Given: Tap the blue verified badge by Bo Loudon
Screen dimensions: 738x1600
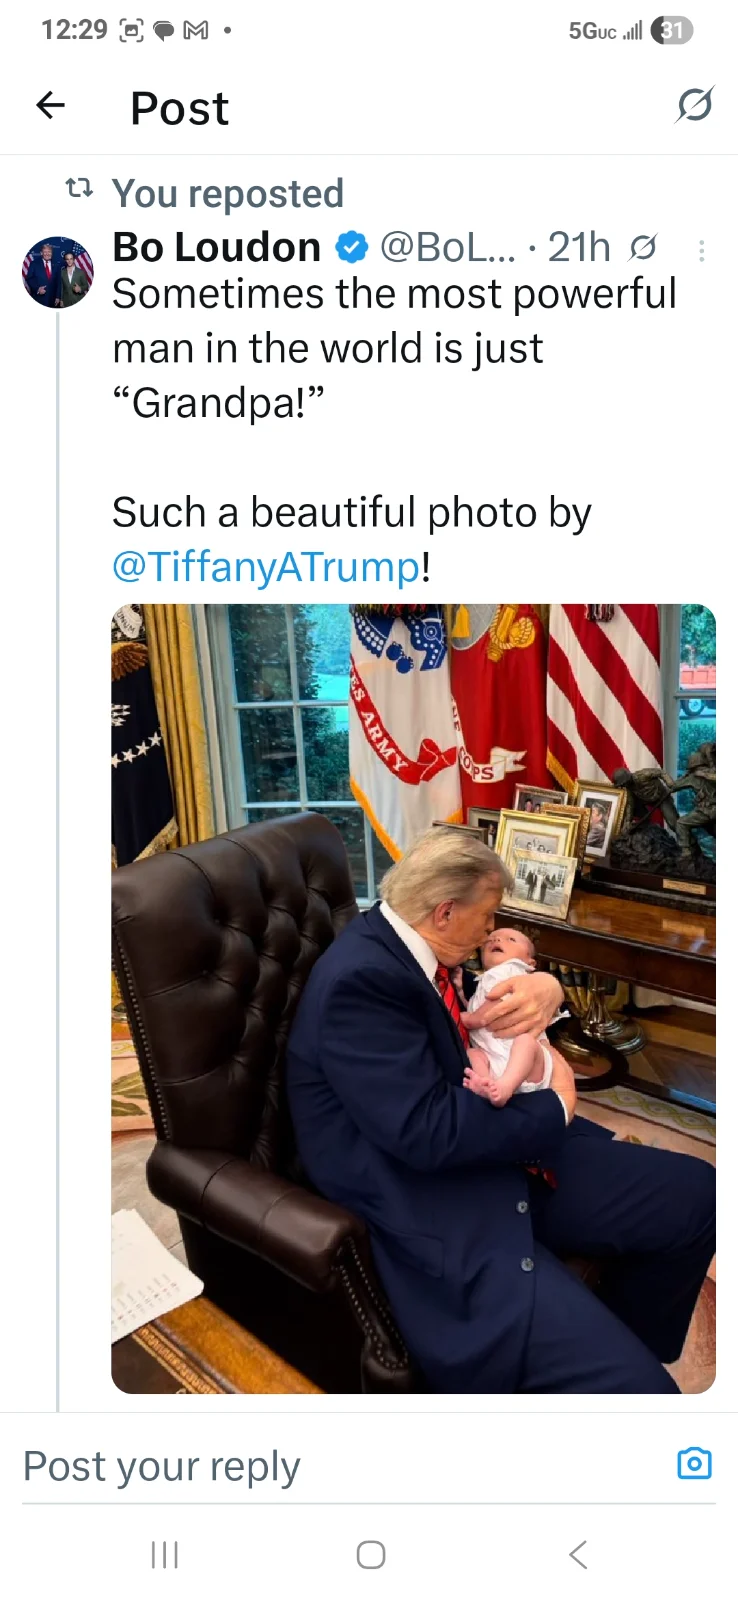Looking at the screenshot, I should pyautogui.click(x=351, y=247).
